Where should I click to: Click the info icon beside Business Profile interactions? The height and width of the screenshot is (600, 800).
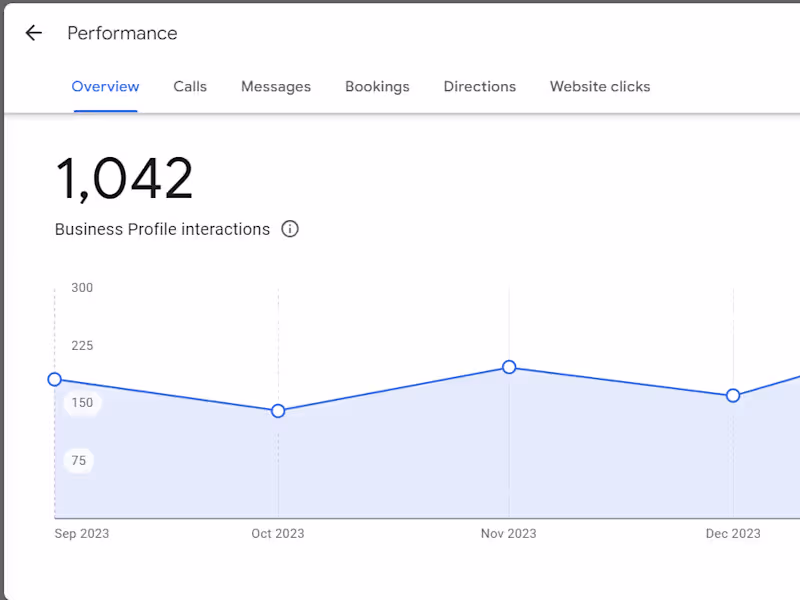click(290, 229)
